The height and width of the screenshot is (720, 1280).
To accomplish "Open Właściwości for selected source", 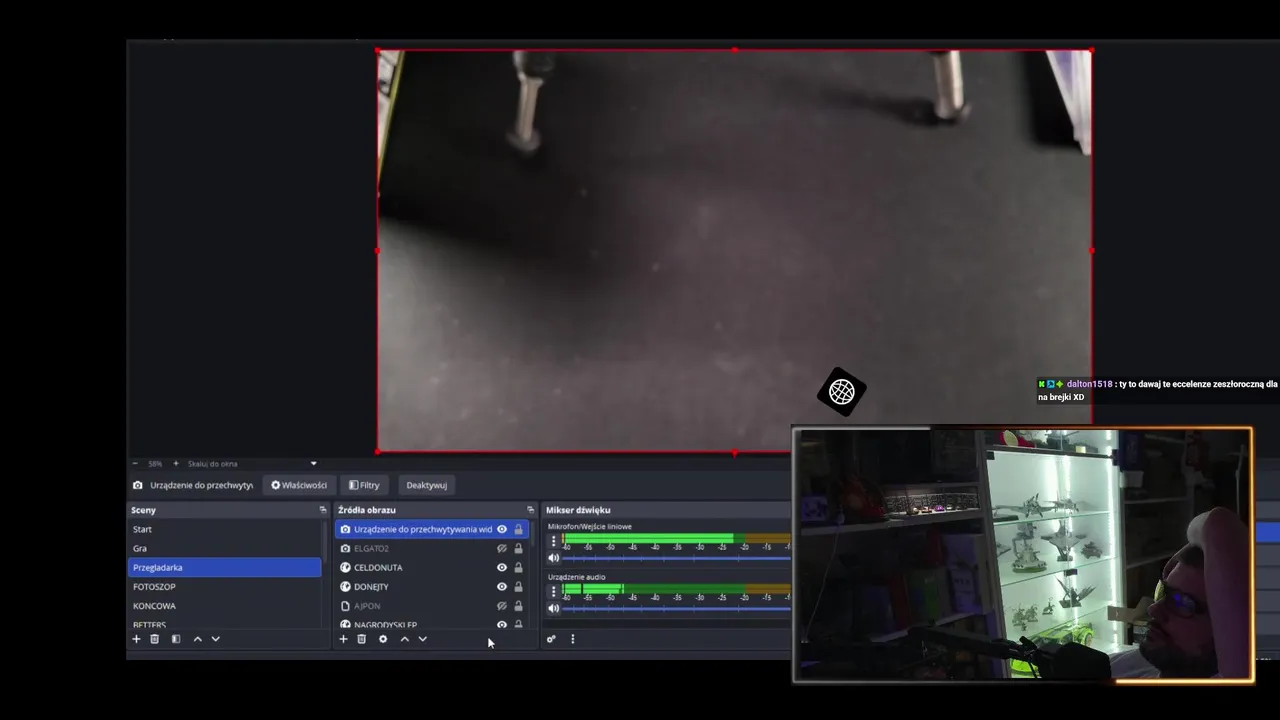I will click(299, 485).
